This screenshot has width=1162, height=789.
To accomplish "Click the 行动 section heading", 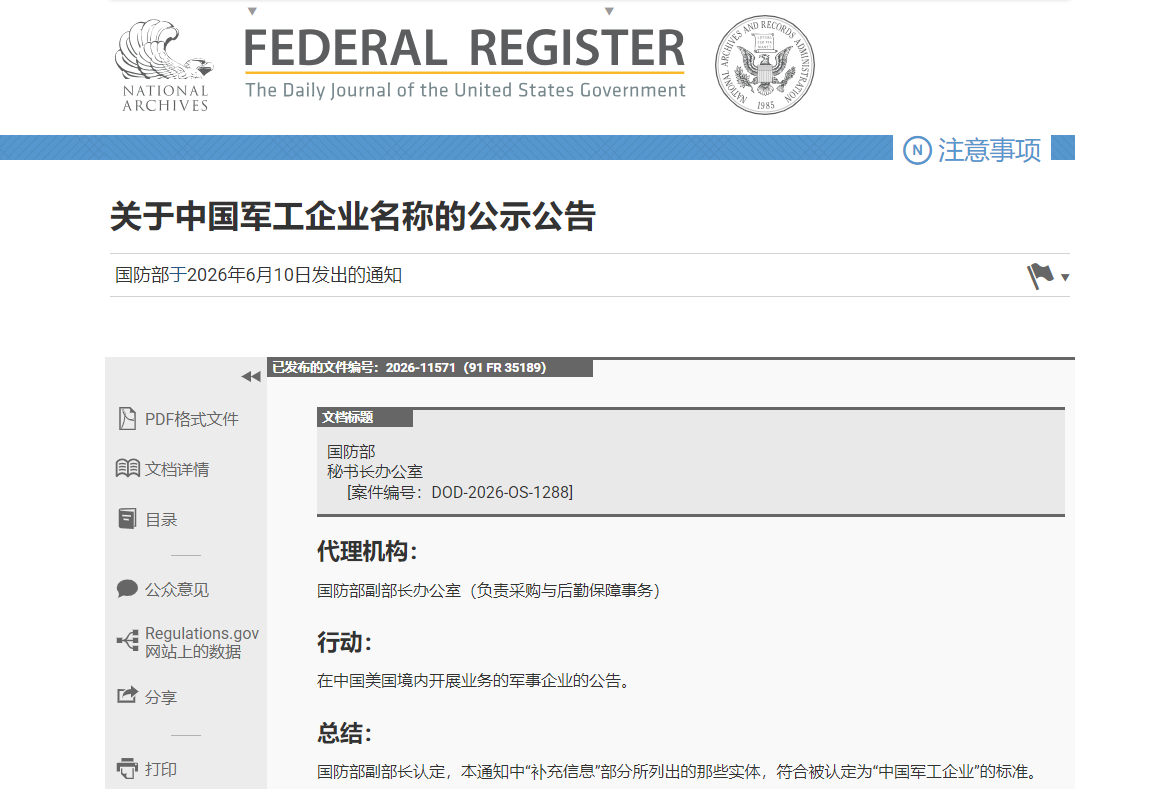I will [344, 642].
